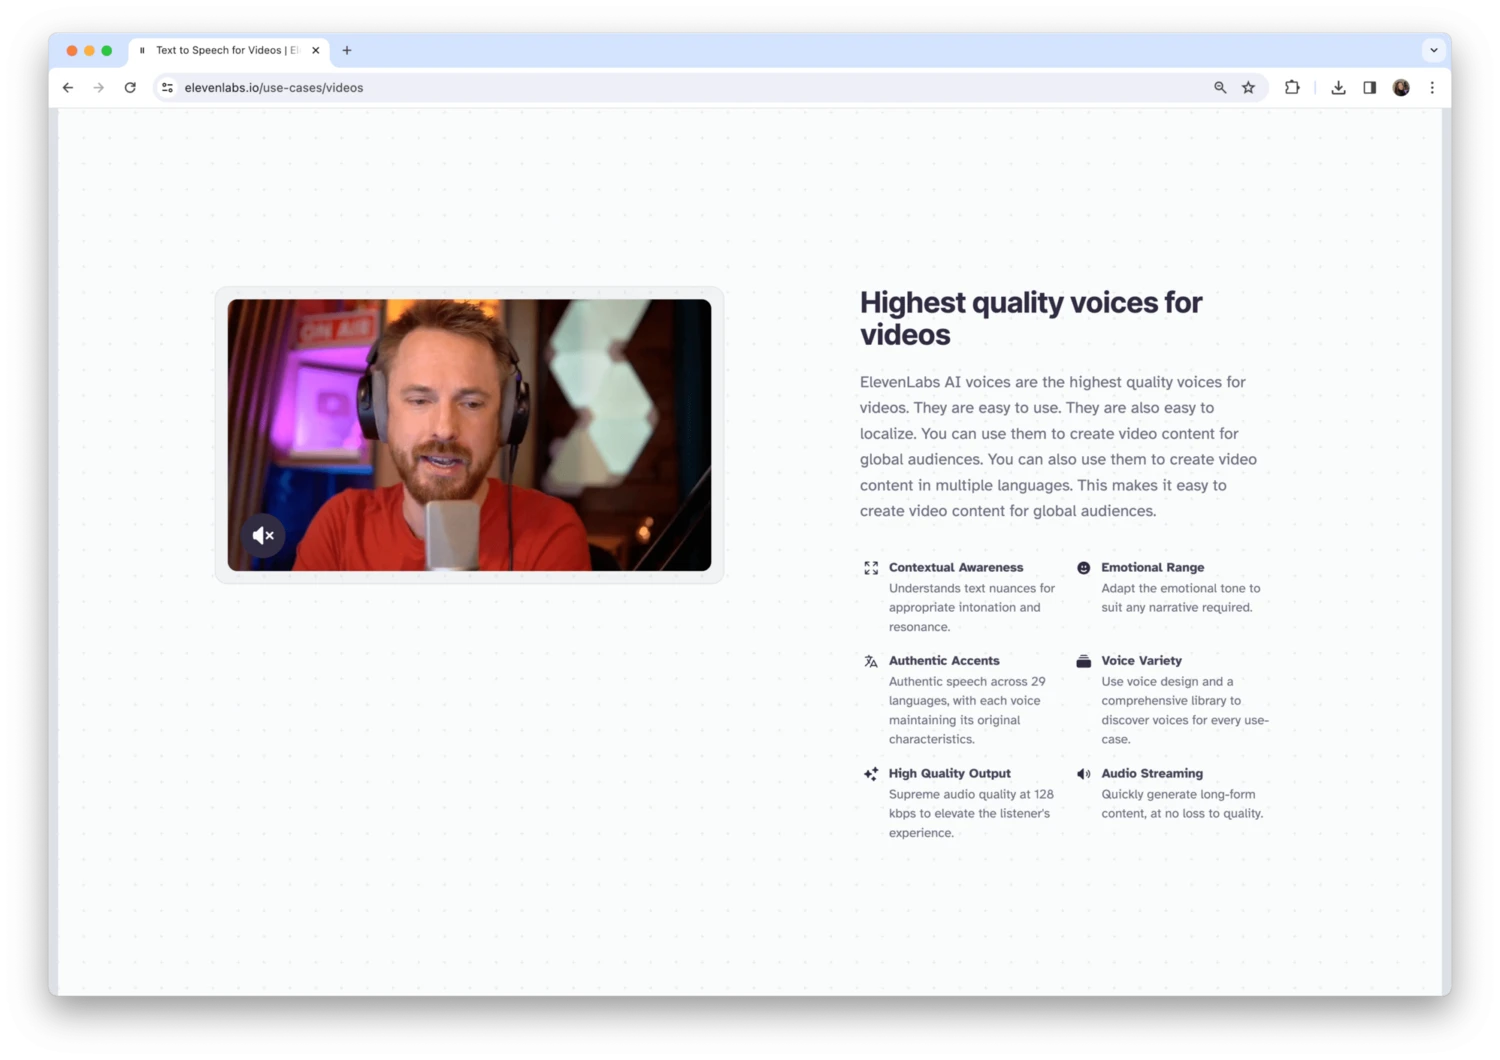This screenshot has height=1060, width=1500.
Task: Go back to the previous page
Action: tap(68, 88)
